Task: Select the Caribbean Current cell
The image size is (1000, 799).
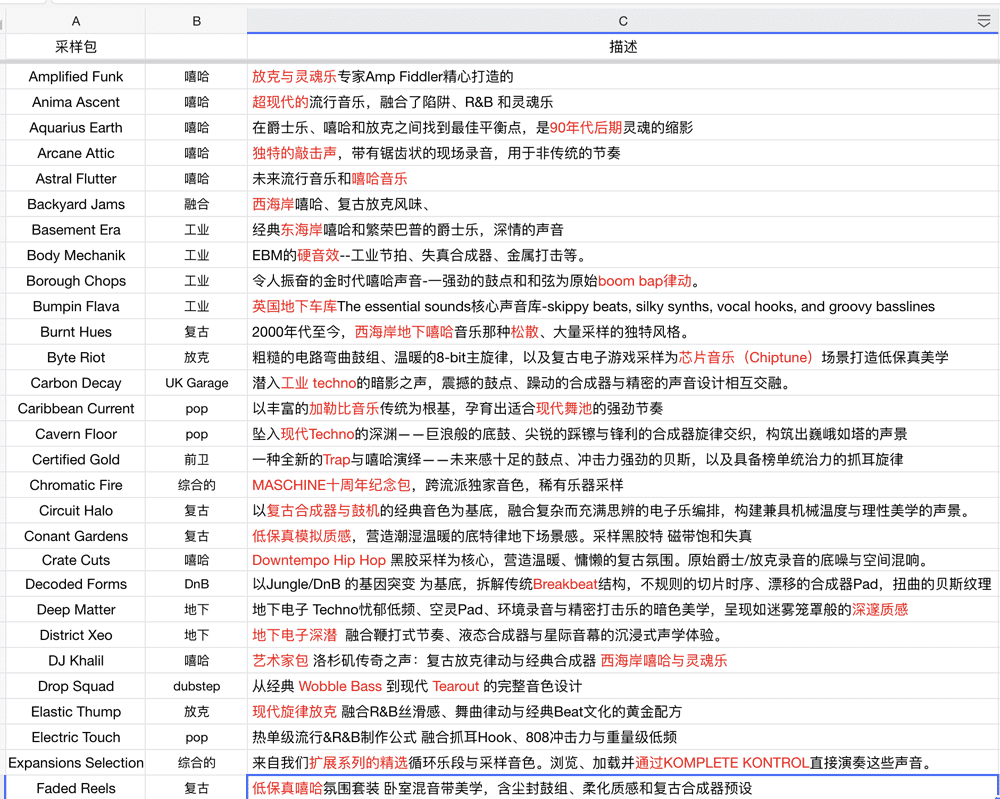Action: 75,408
